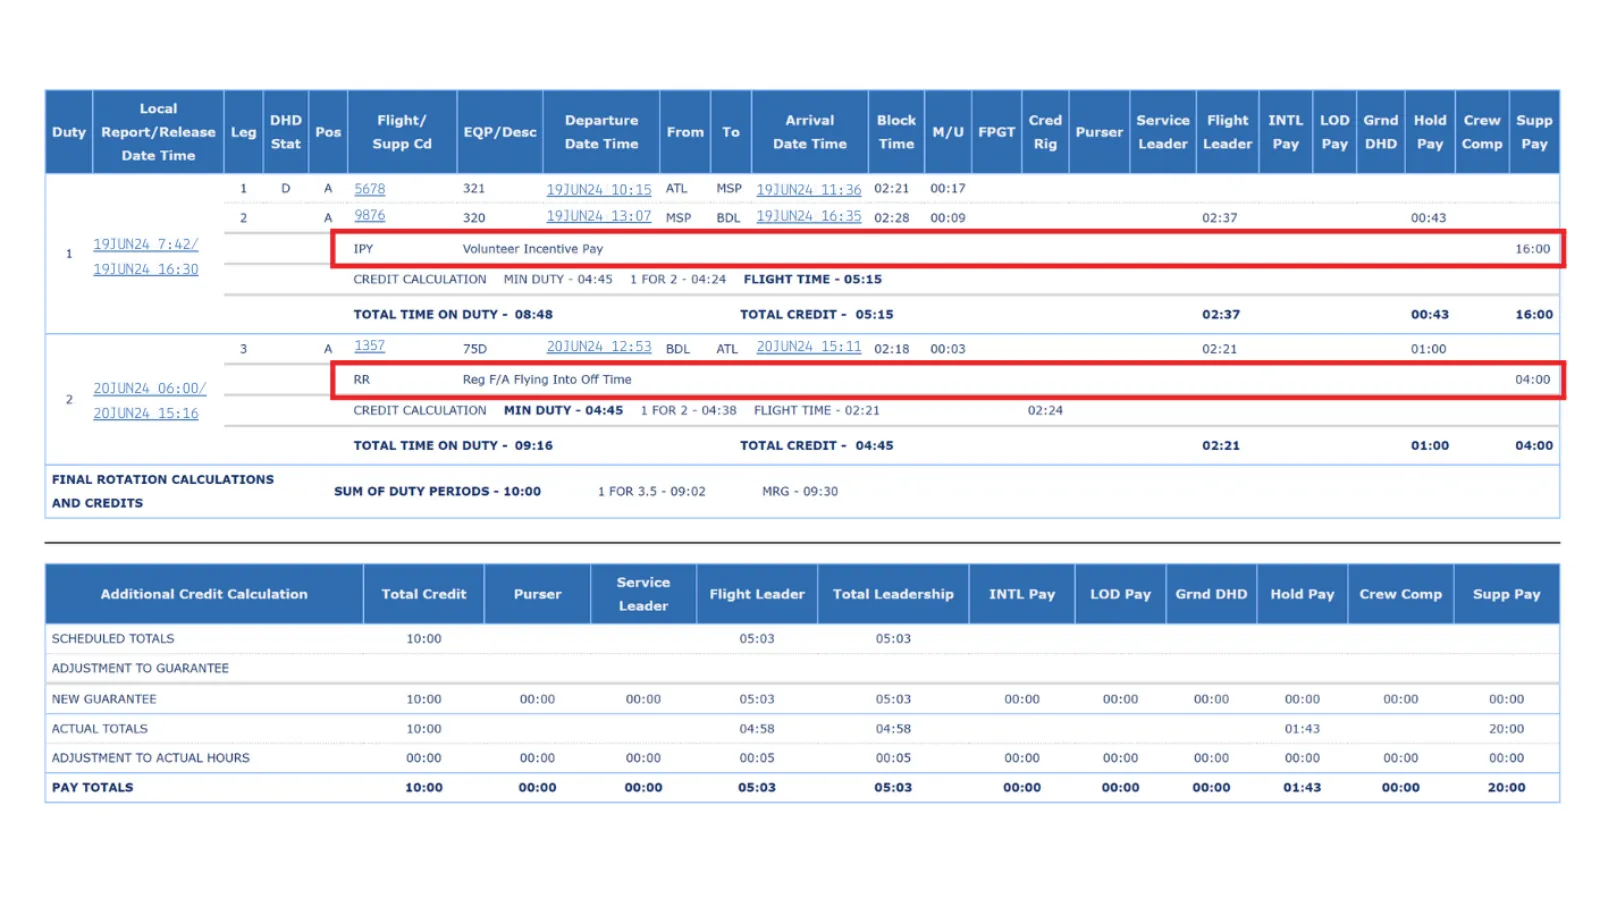
Task: Click departure time 19JUN24 13:07
Action: pos(598,216)
